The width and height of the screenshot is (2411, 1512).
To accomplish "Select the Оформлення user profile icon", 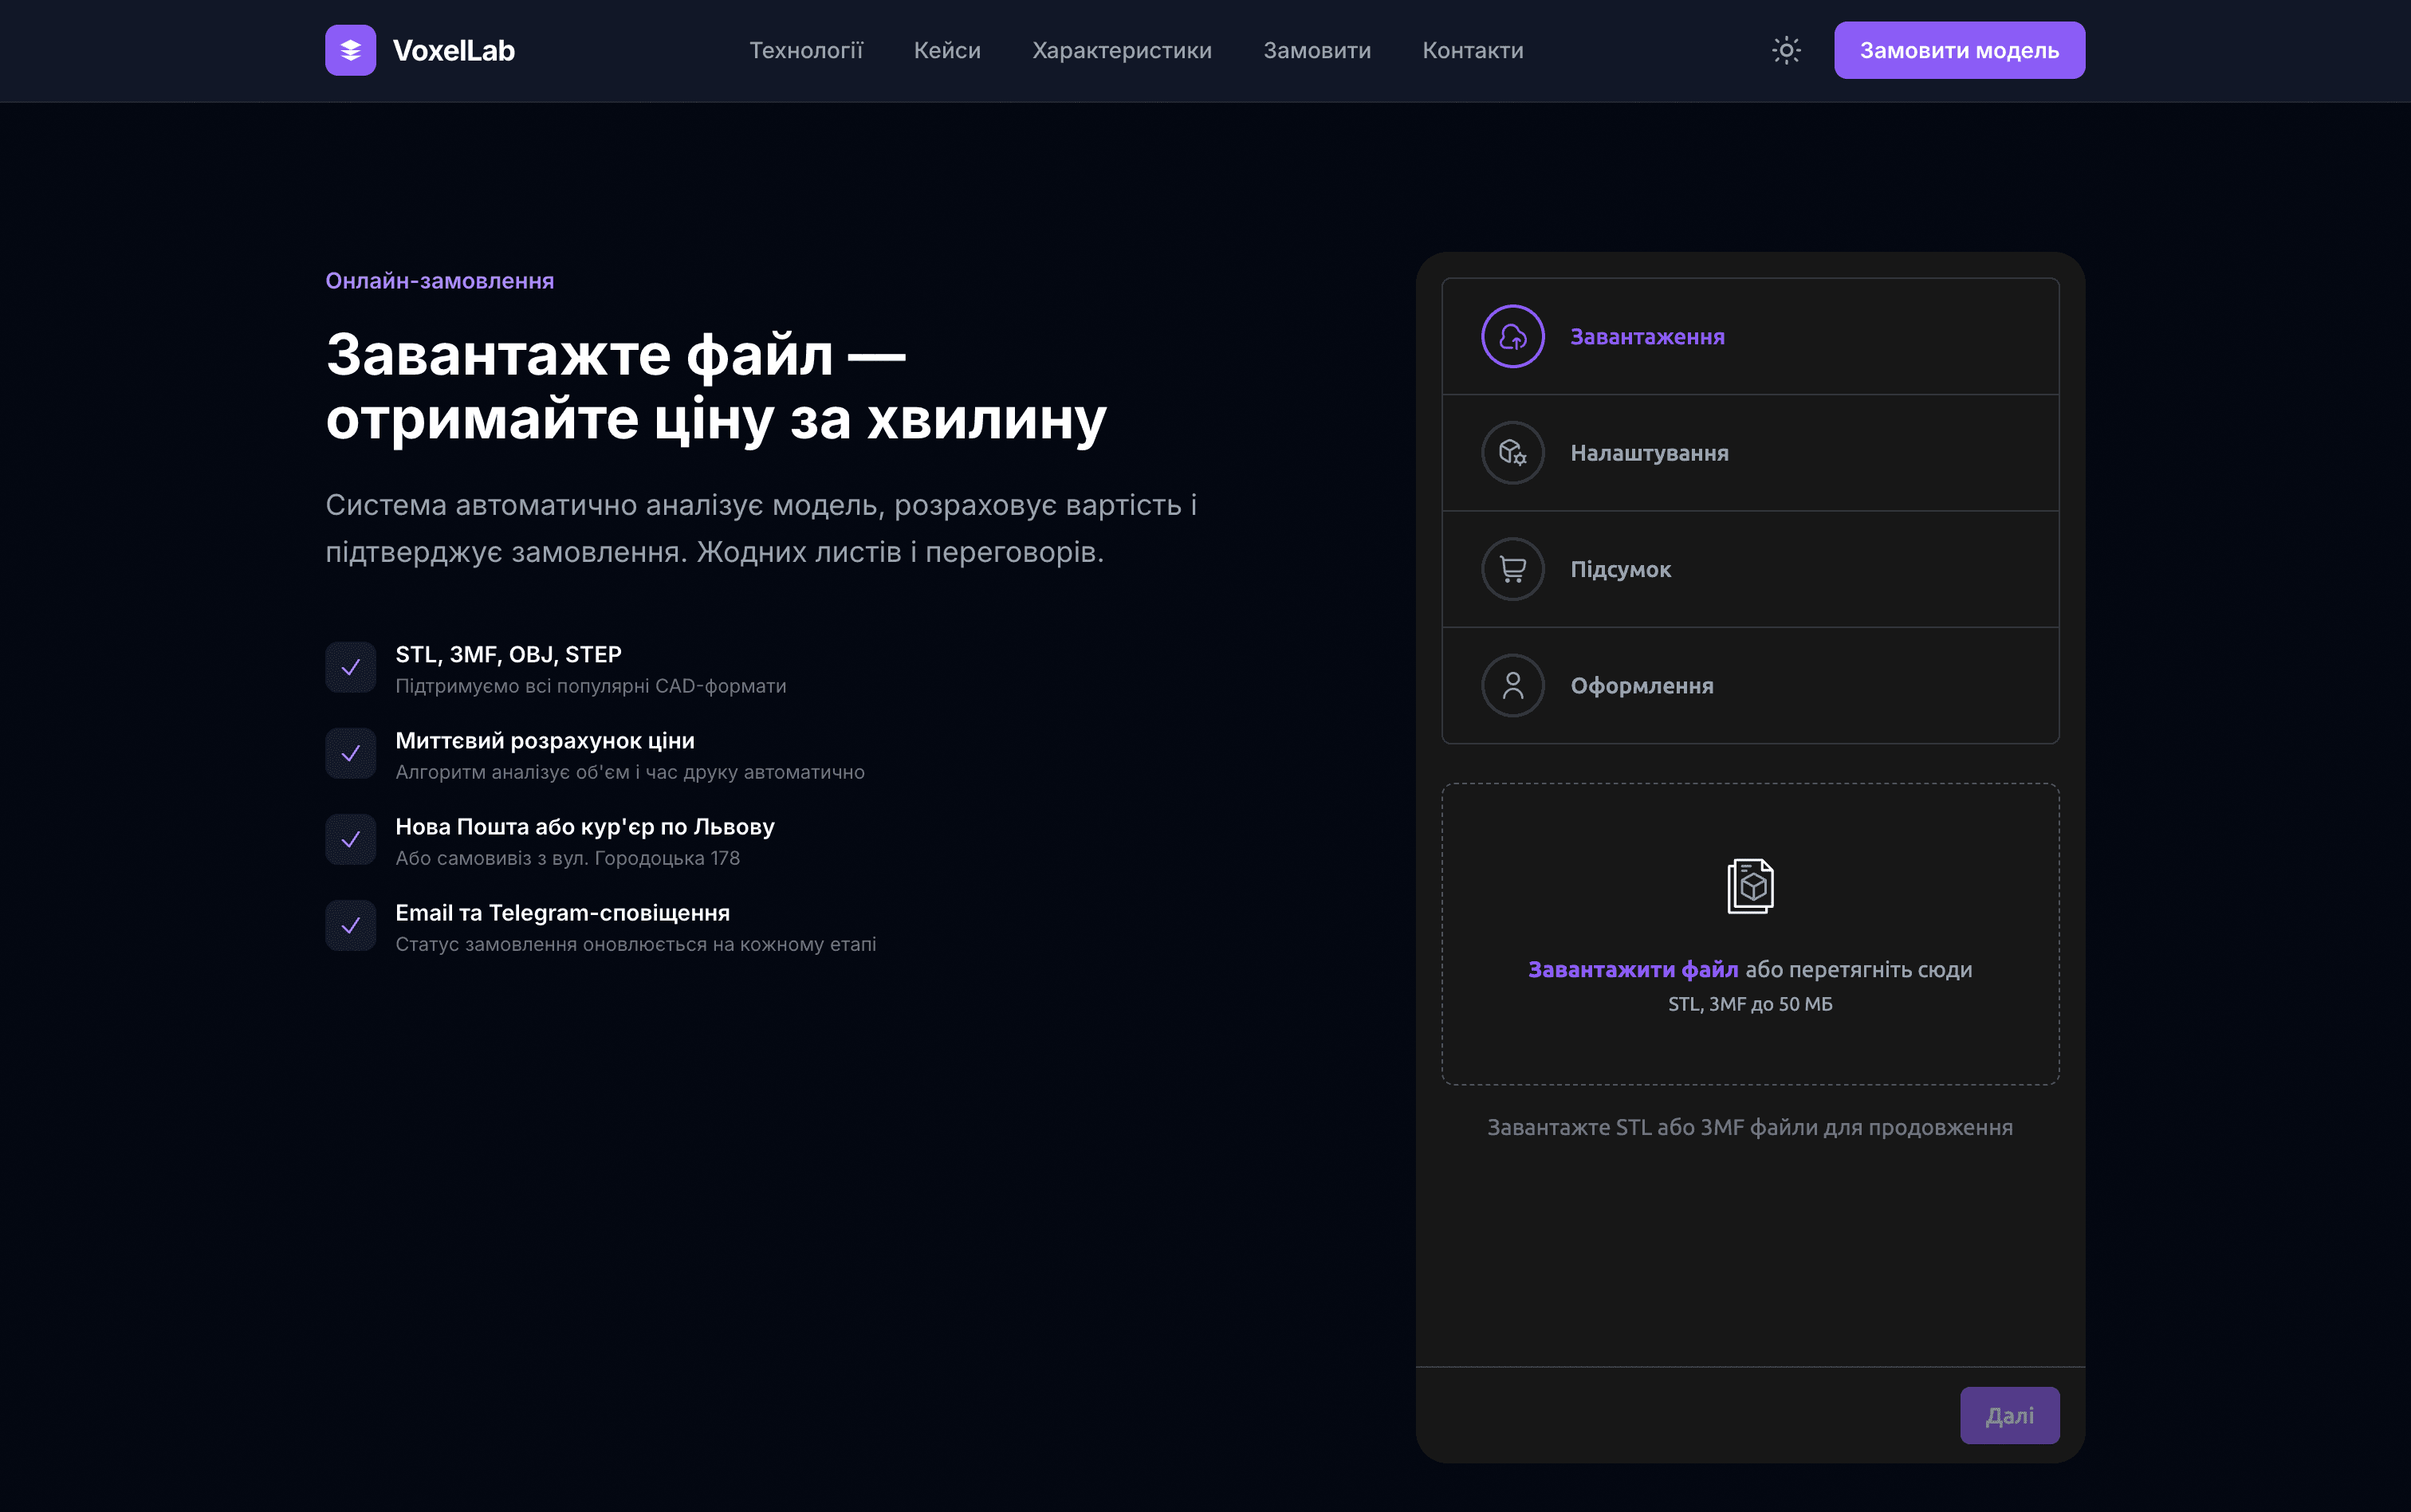I will (x=1512, y=686).
